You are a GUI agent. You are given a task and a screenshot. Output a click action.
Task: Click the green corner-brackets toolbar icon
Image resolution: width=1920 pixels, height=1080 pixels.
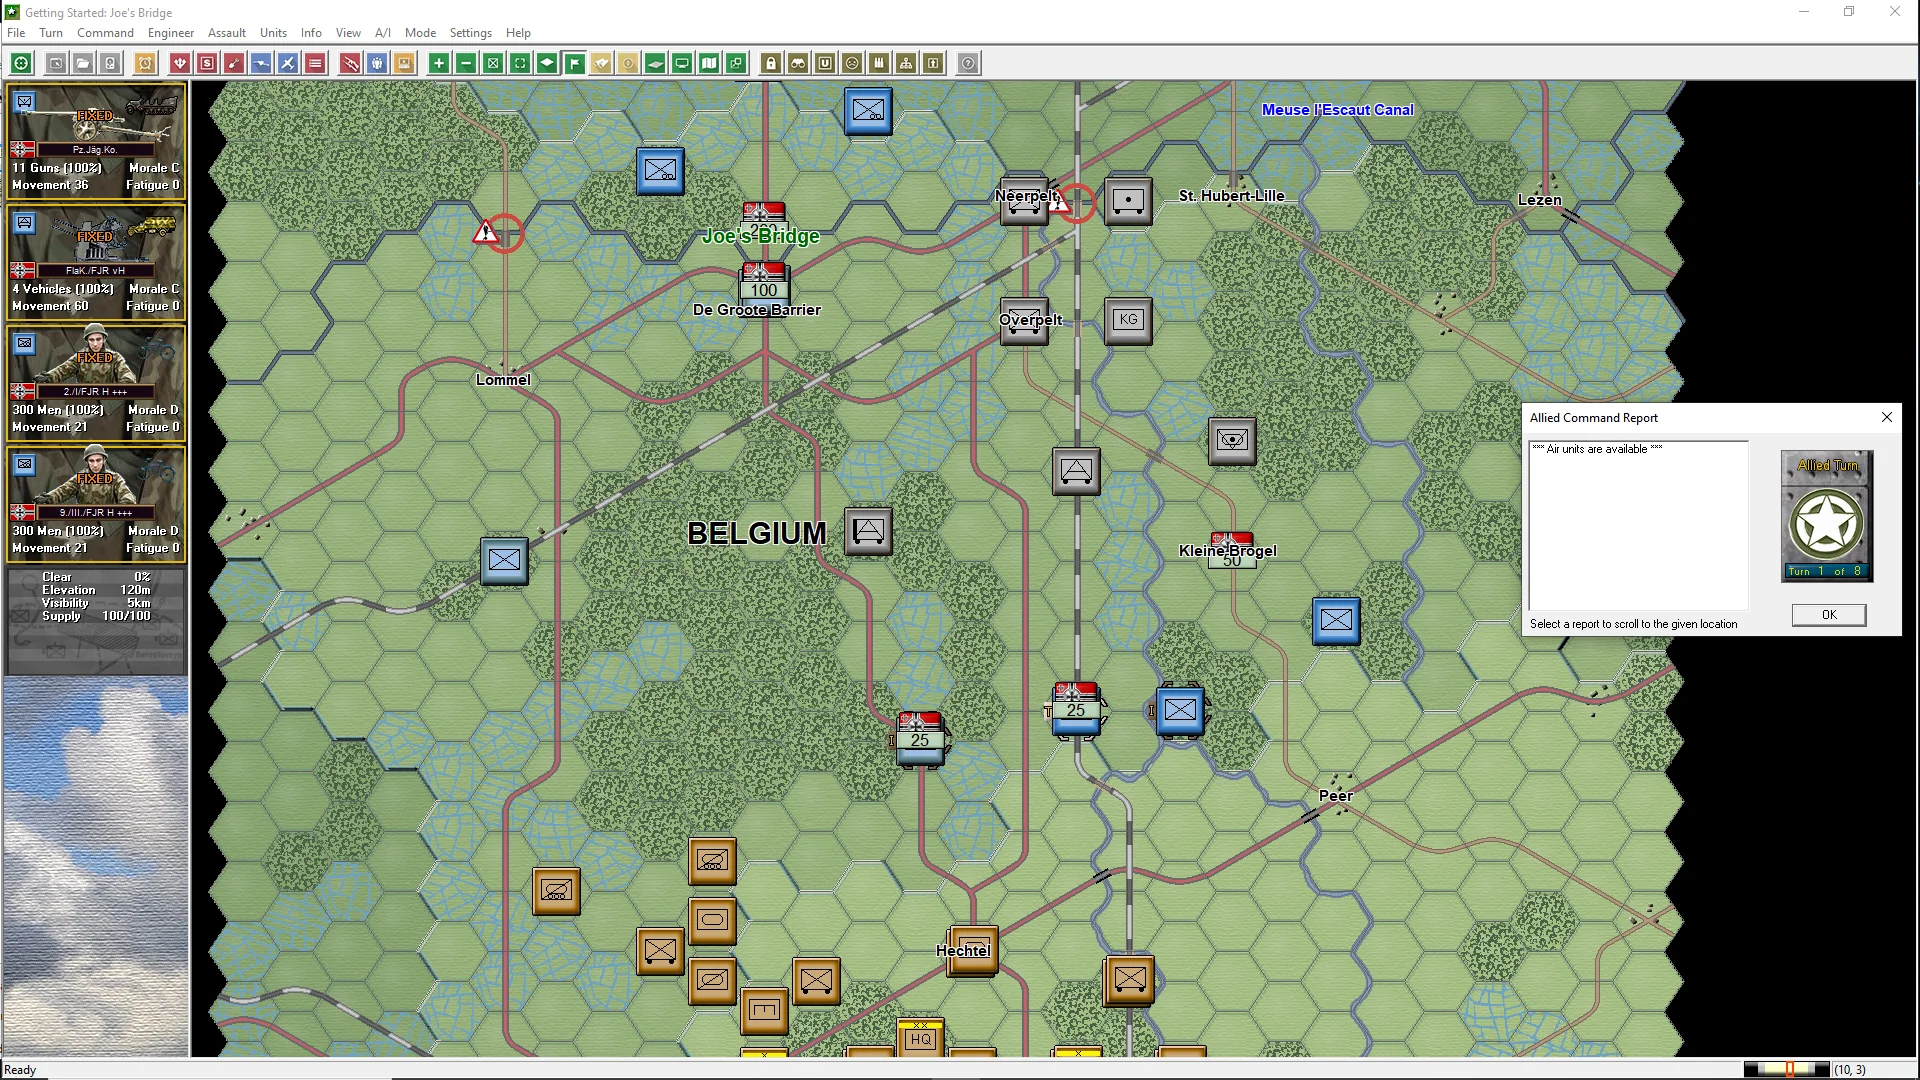point(520,64)
